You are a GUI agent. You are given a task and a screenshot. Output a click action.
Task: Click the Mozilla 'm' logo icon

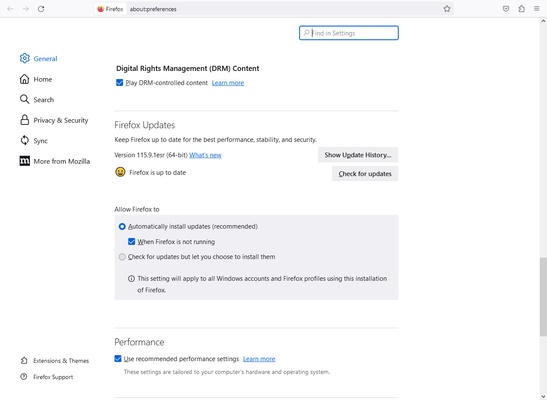[24, 161]
